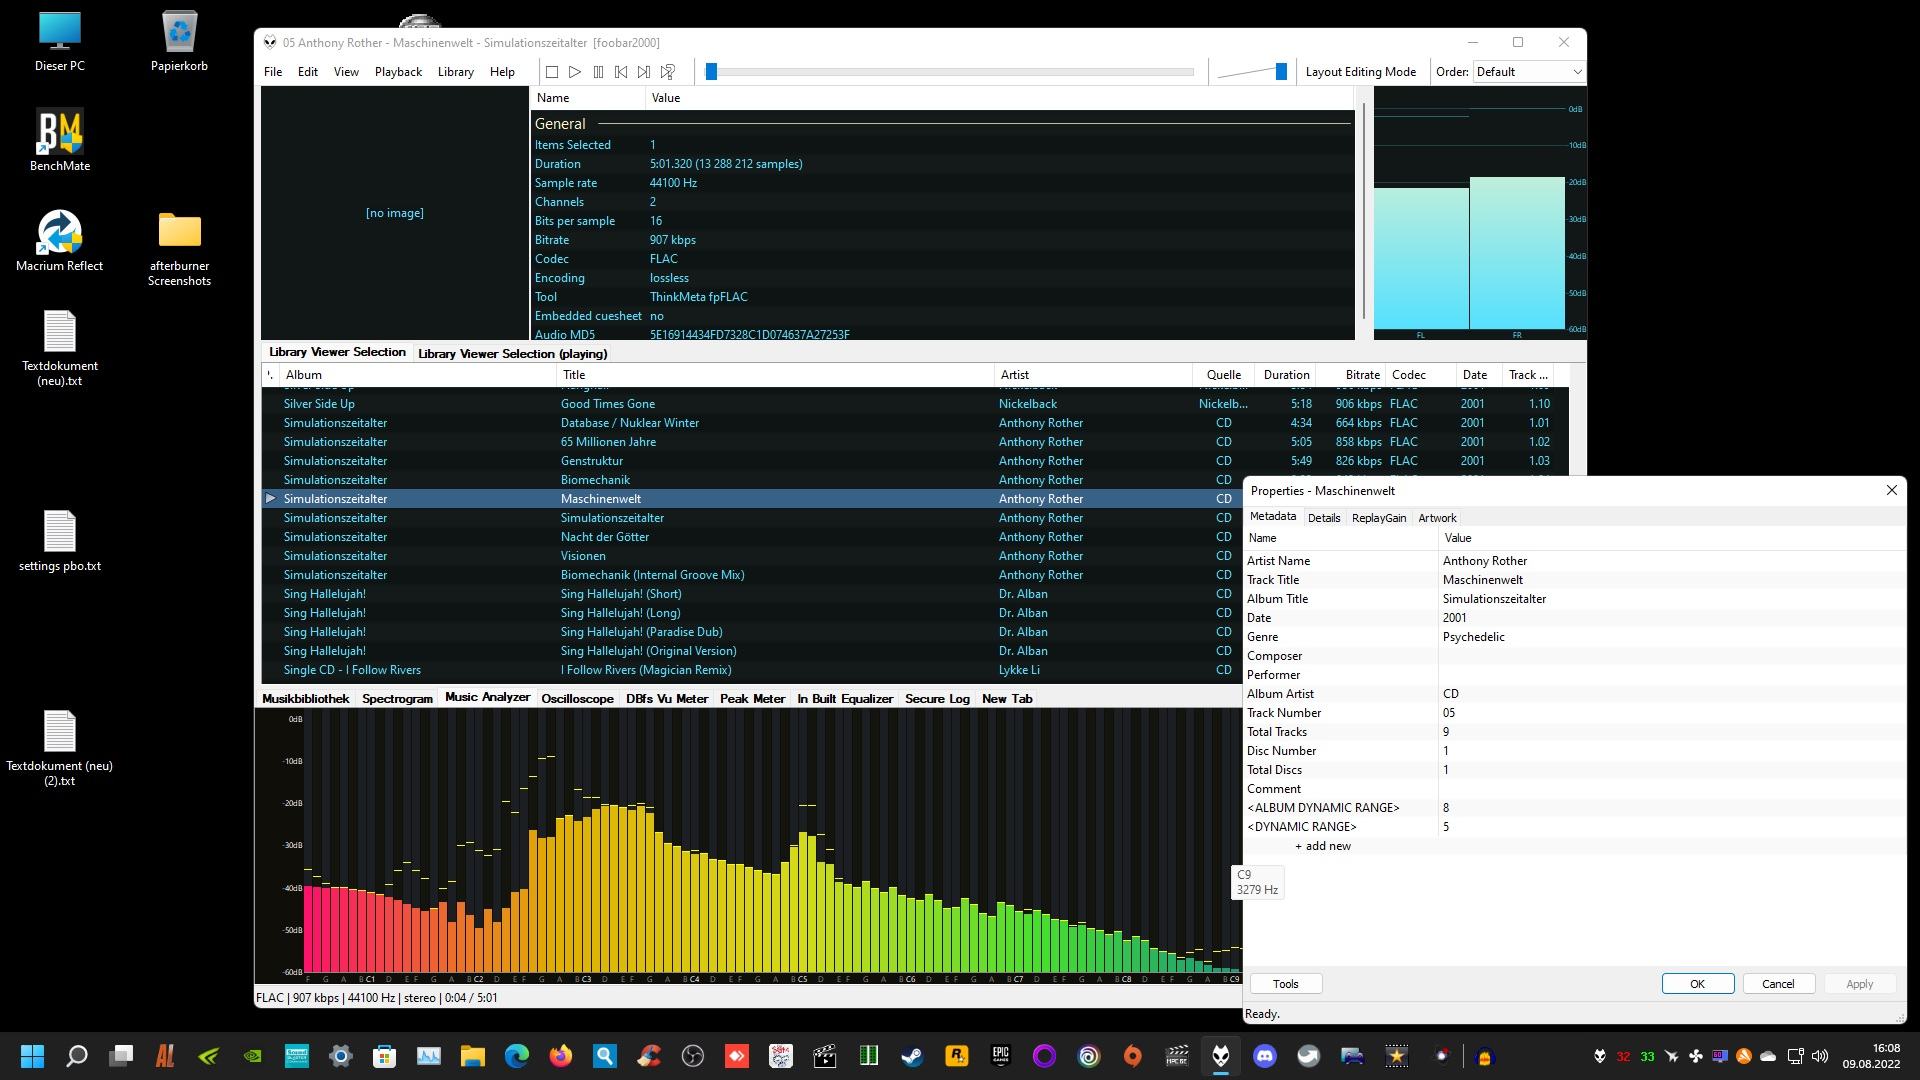
Task: Open the Macrium Reflect desktop icon
Action: pos(60,240)
